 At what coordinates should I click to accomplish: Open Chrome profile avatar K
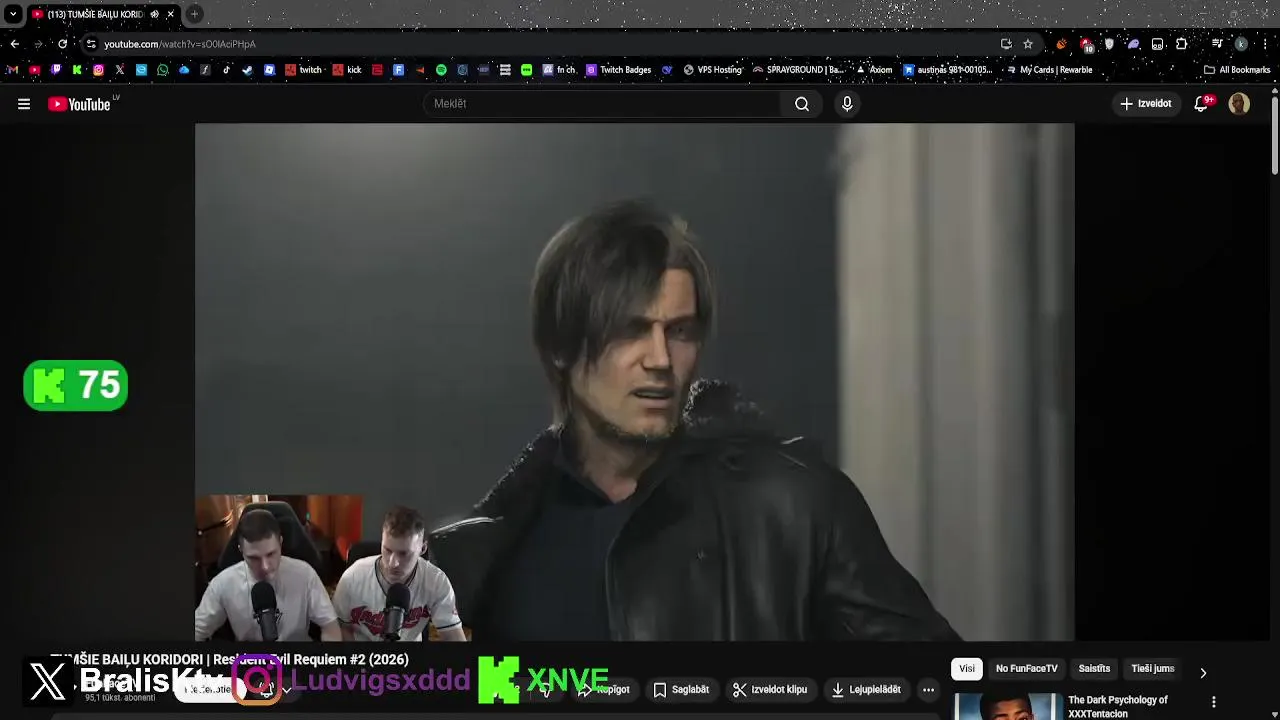[1241, 44]
